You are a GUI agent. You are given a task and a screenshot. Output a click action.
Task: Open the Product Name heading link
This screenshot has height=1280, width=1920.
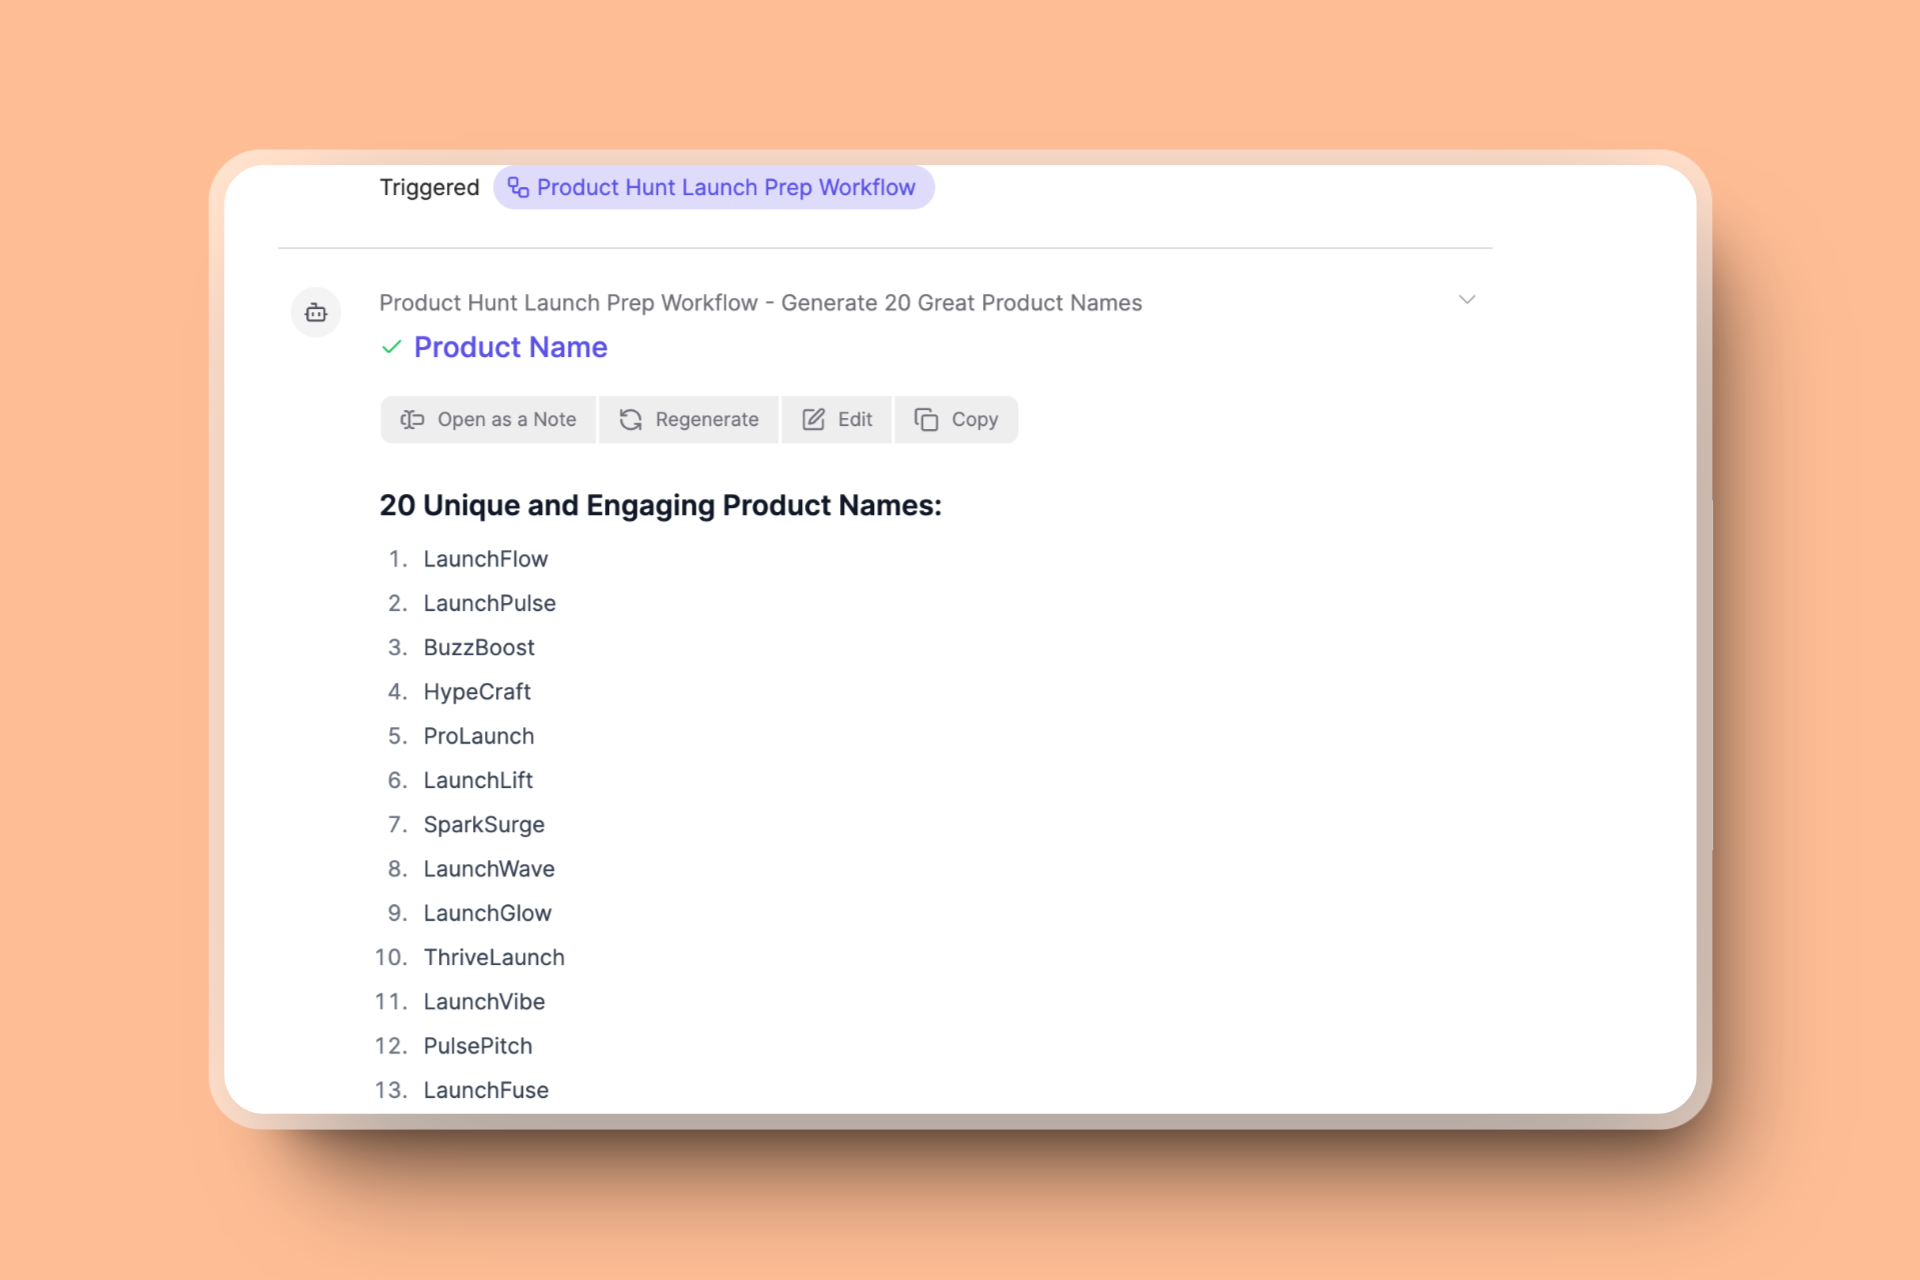[x=510, y=347]
